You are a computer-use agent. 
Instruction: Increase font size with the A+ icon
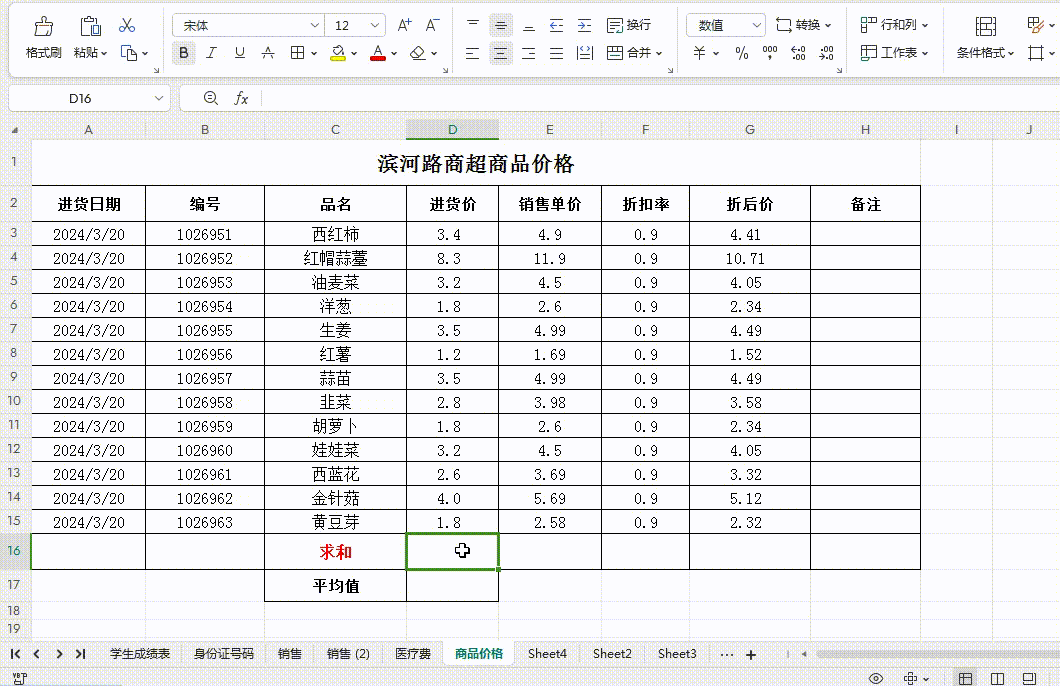pos(404,26)
